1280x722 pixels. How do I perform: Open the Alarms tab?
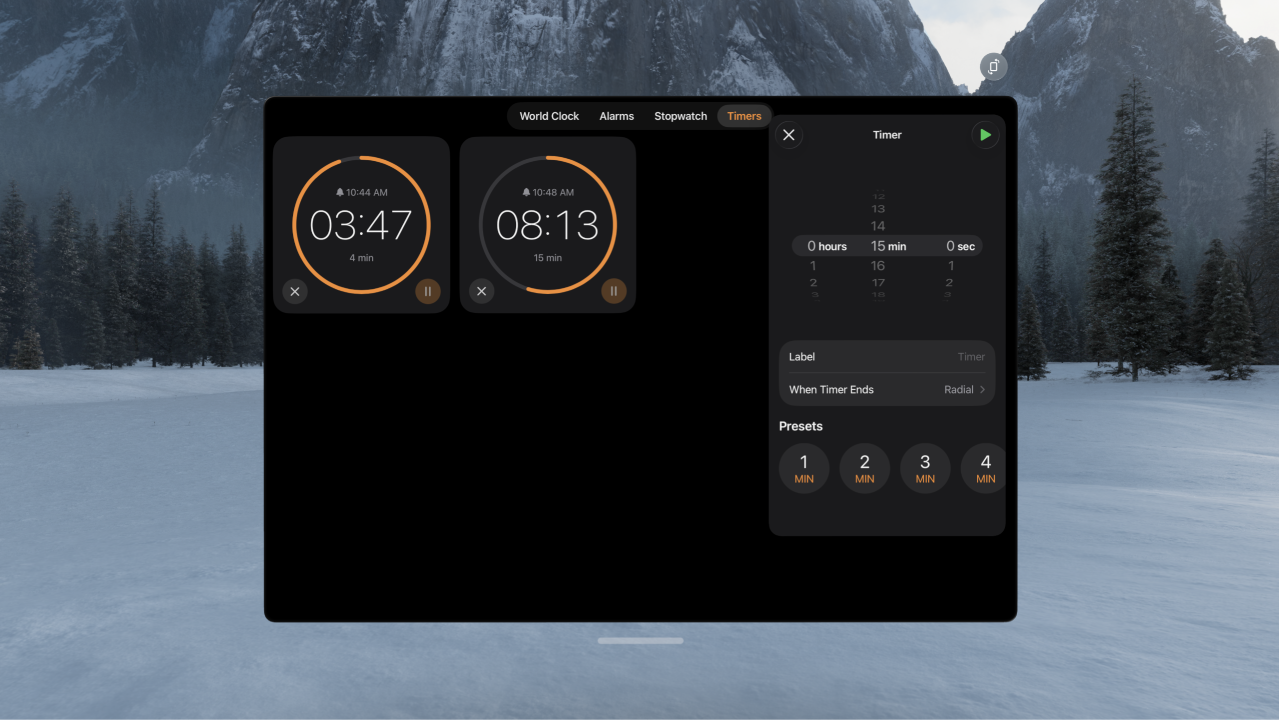click(616, 115)
